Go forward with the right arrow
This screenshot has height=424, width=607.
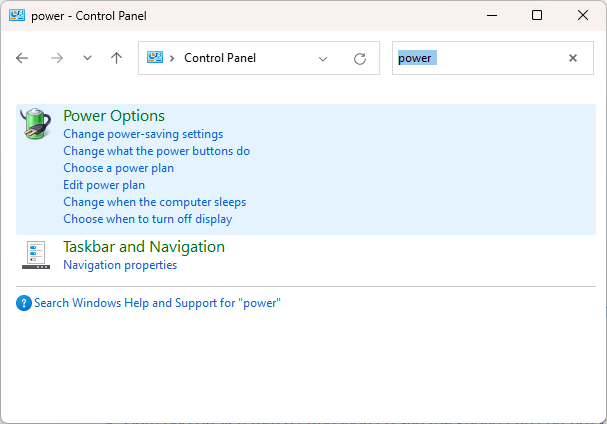pos(57,58)
